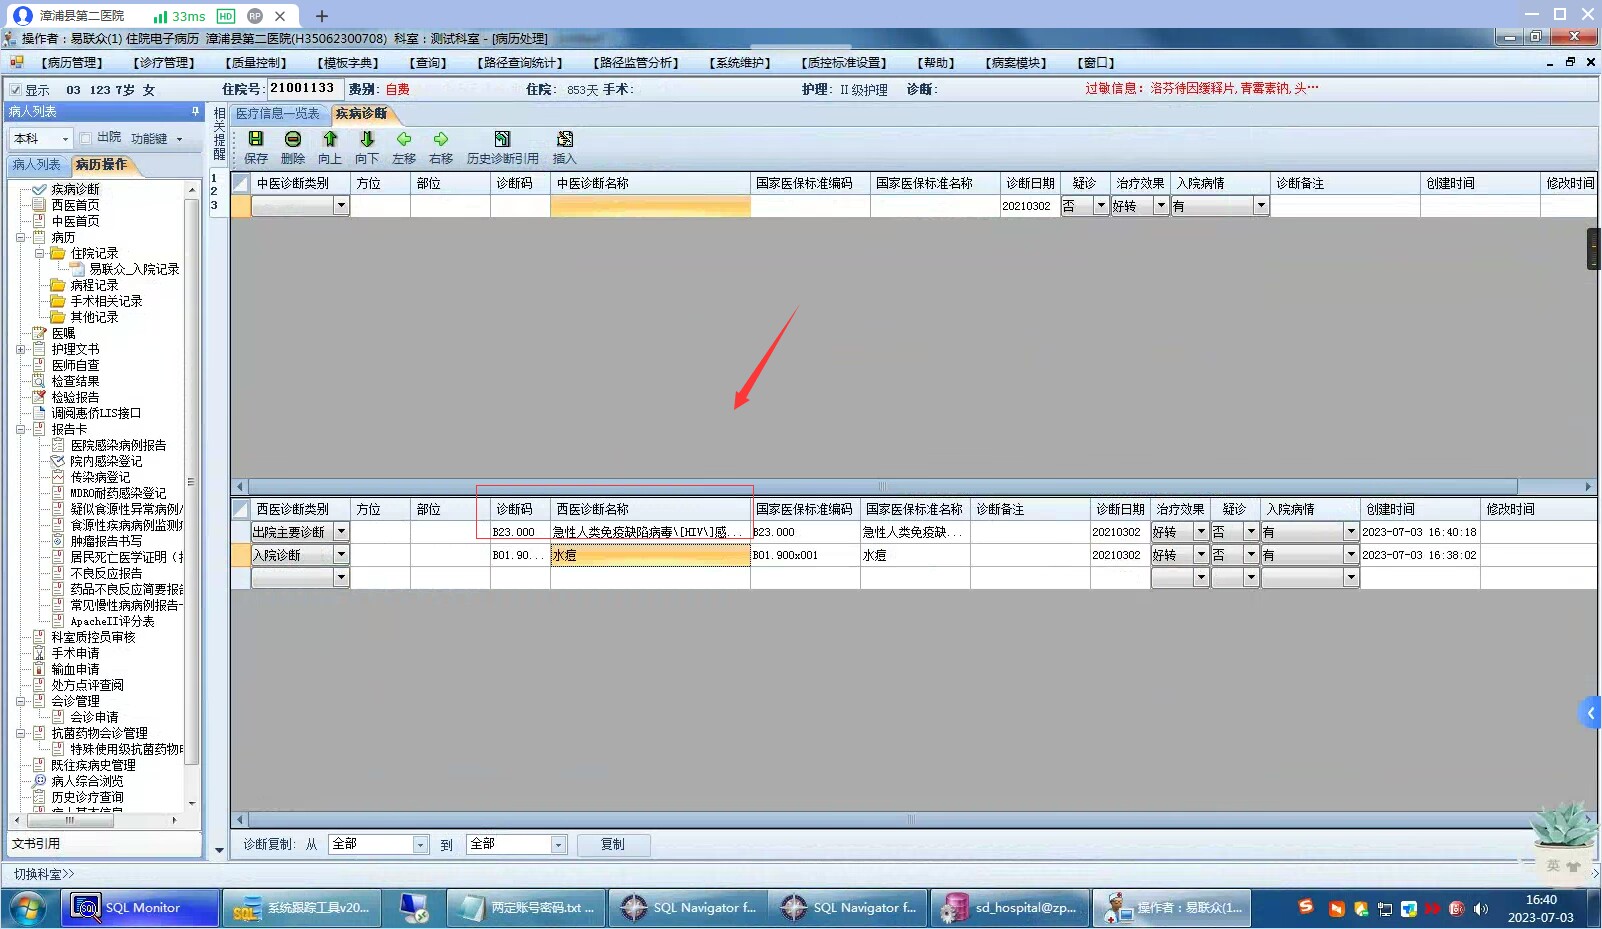Image resolution: width=1602 pixels, height=929 pixels.
Task: Click the 删除 delete icon
Action: (x=293, y=139)
